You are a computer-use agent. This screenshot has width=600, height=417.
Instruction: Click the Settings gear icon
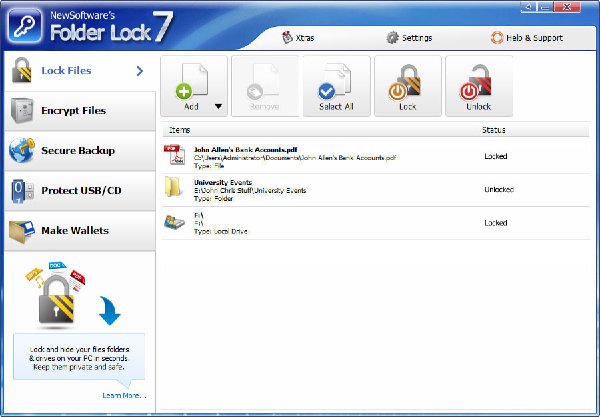[392, 37]
